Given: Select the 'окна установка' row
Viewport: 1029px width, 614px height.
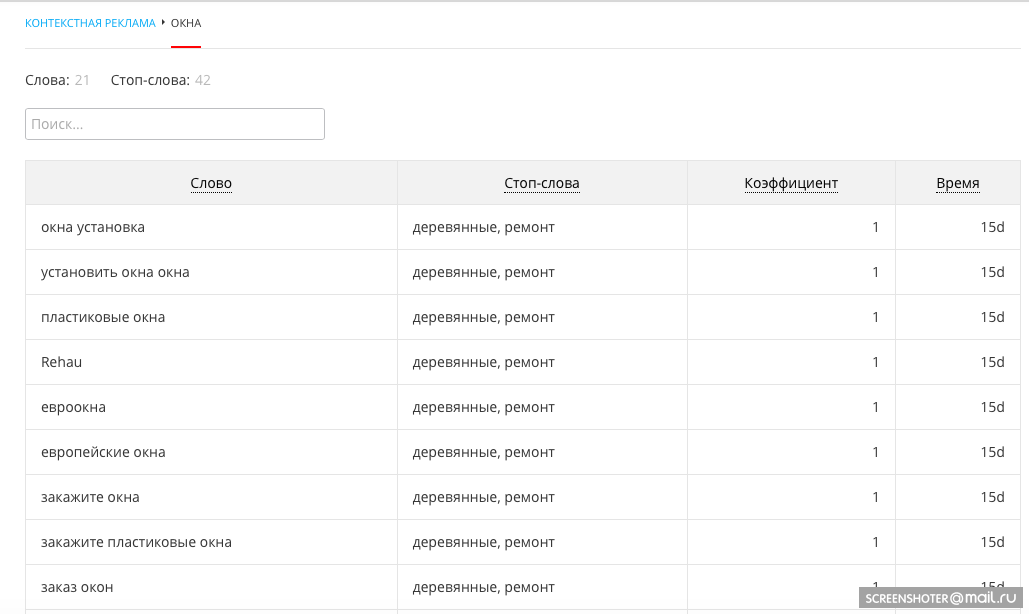Looking at the screenshot, I should pyautogui.click(x=93, y=227).
